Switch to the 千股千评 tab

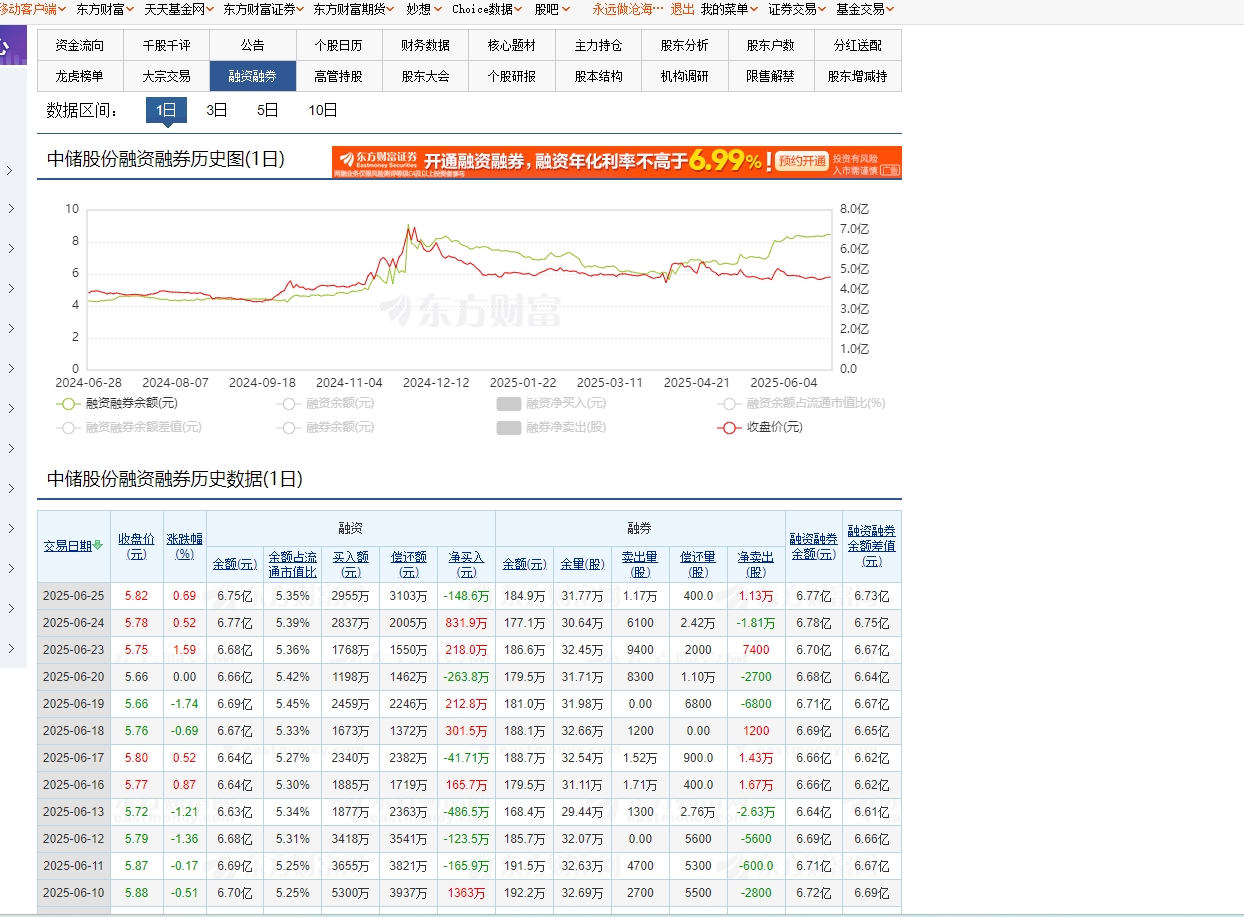click(x=166, y=45)
